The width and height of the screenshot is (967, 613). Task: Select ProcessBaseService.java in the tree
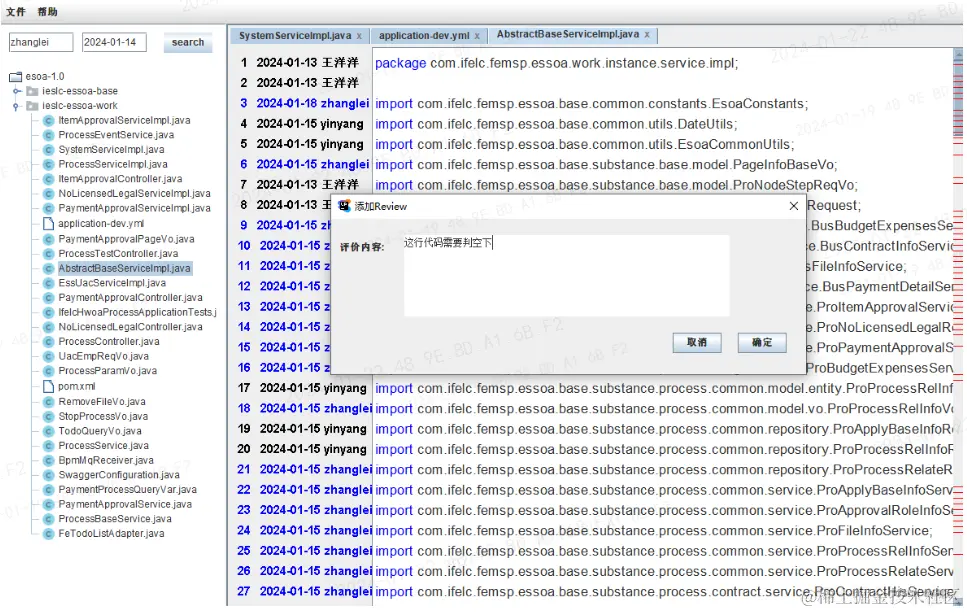[115, 519]
